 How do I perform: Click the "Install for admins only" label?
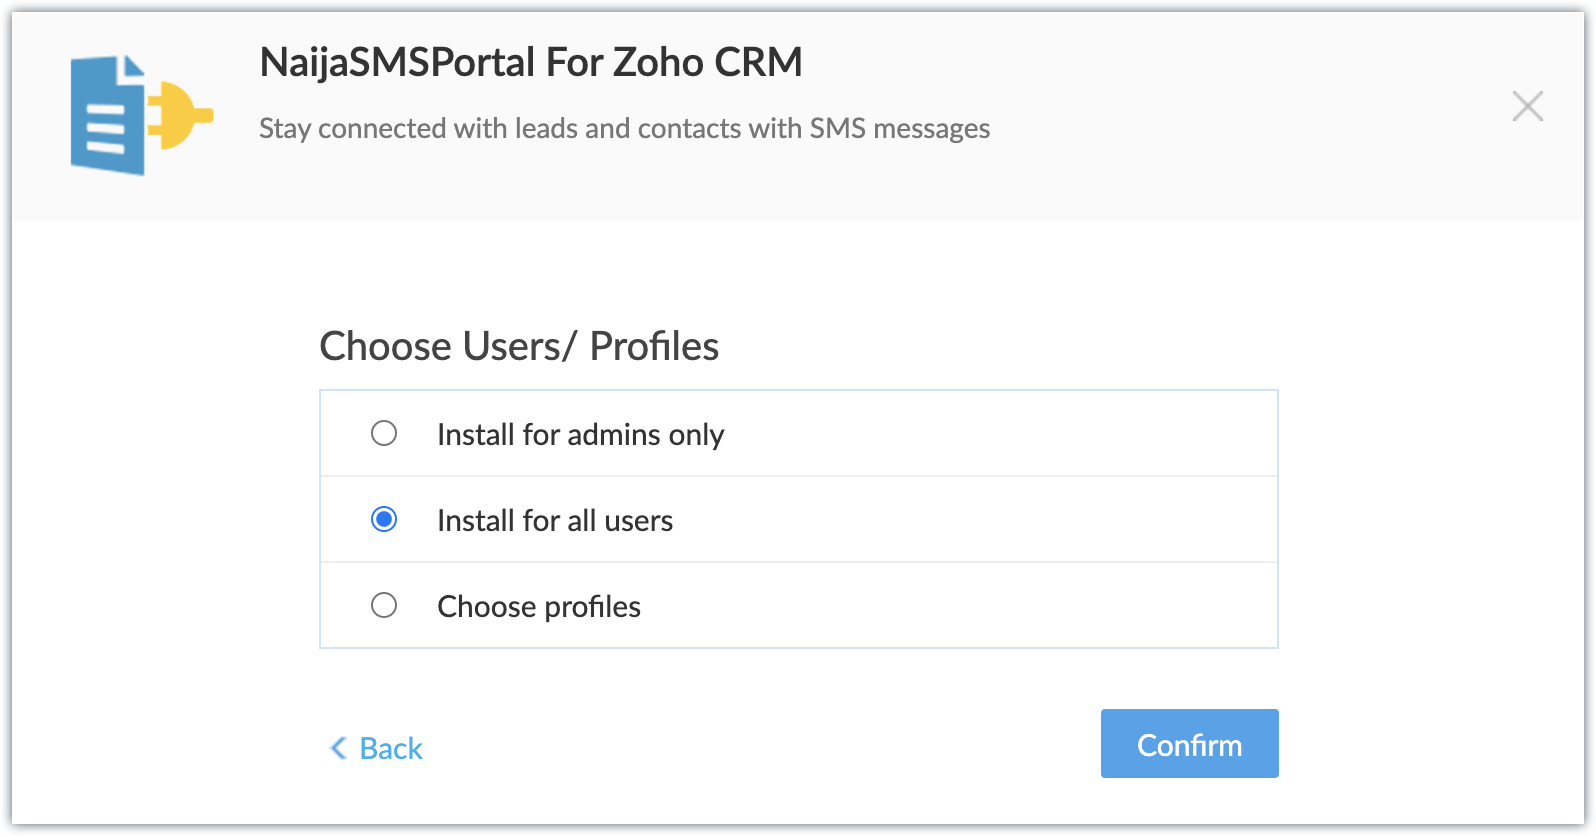[x=580, y=435]
